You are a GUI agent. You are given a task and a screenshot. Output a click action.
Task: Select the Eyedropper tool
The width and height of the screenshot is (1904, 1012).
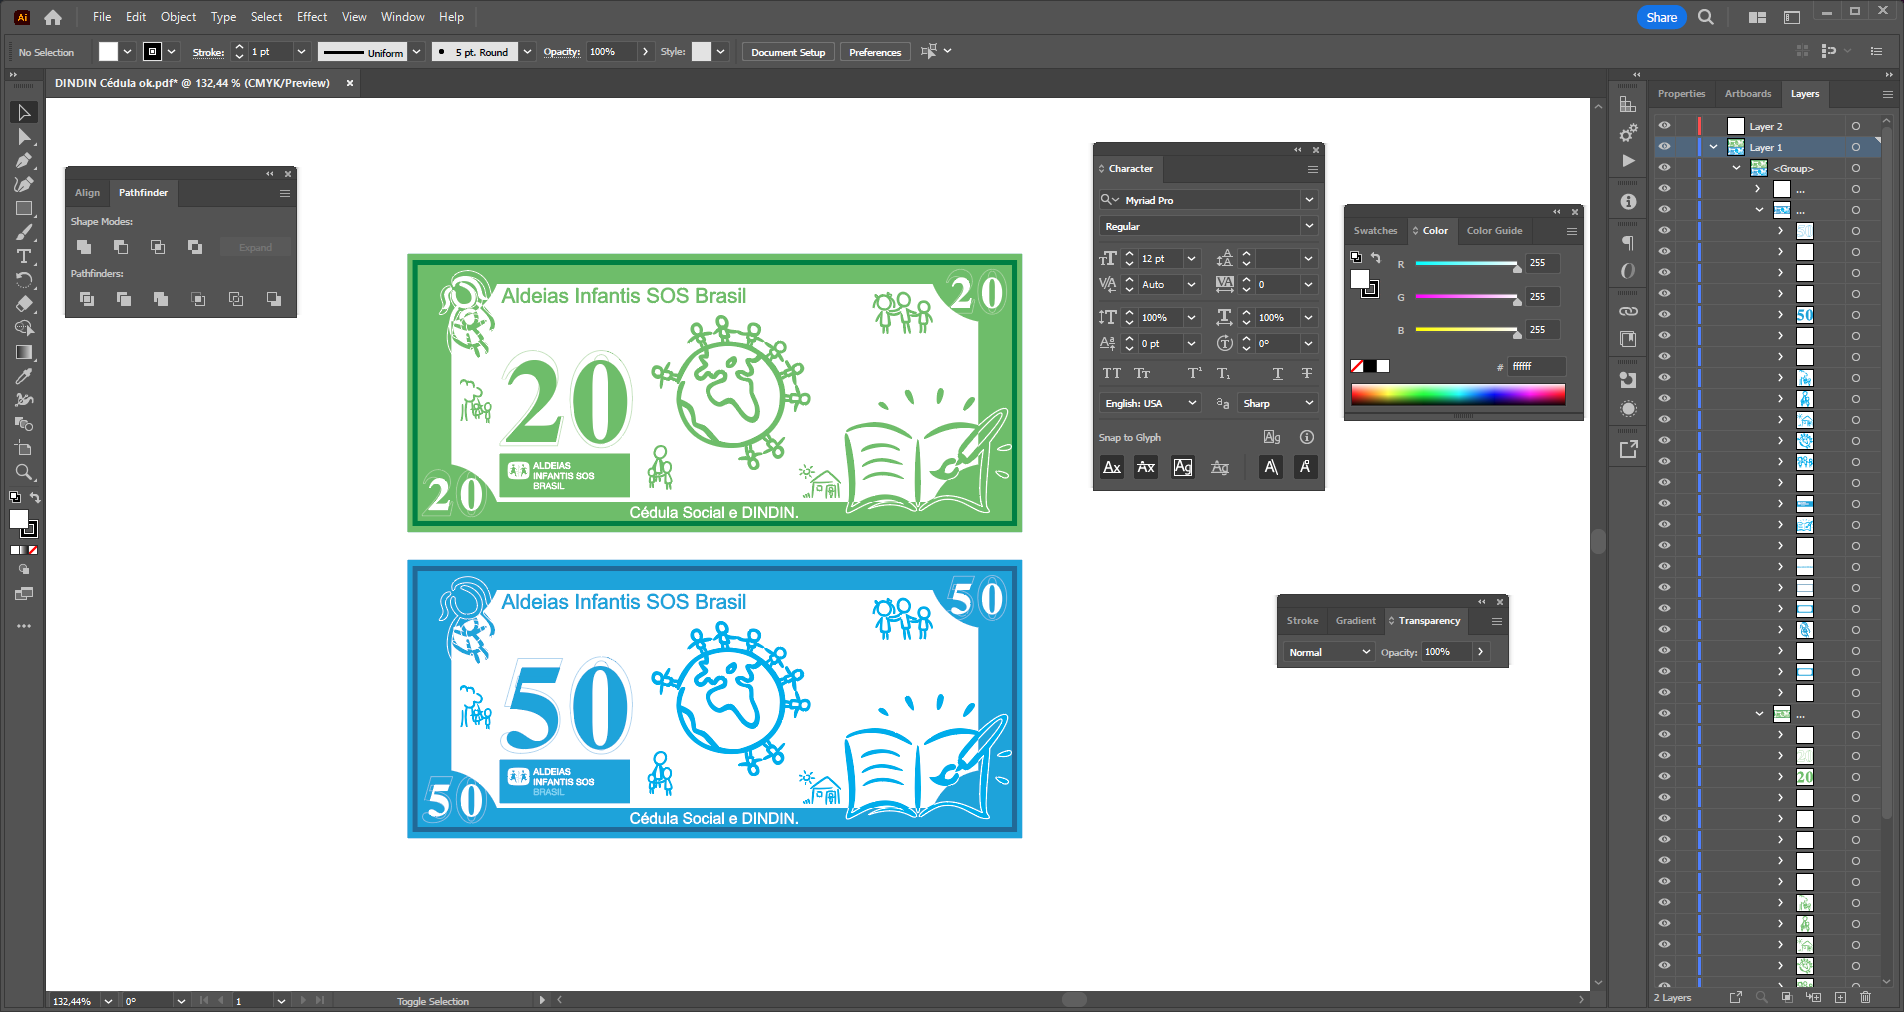(x=24, y=377)
